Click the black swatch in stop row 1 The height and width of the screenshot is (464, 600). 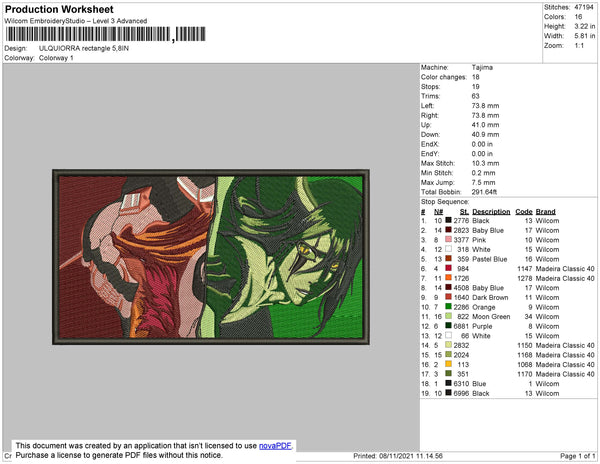pyautogui.click(x=448, y=221)
